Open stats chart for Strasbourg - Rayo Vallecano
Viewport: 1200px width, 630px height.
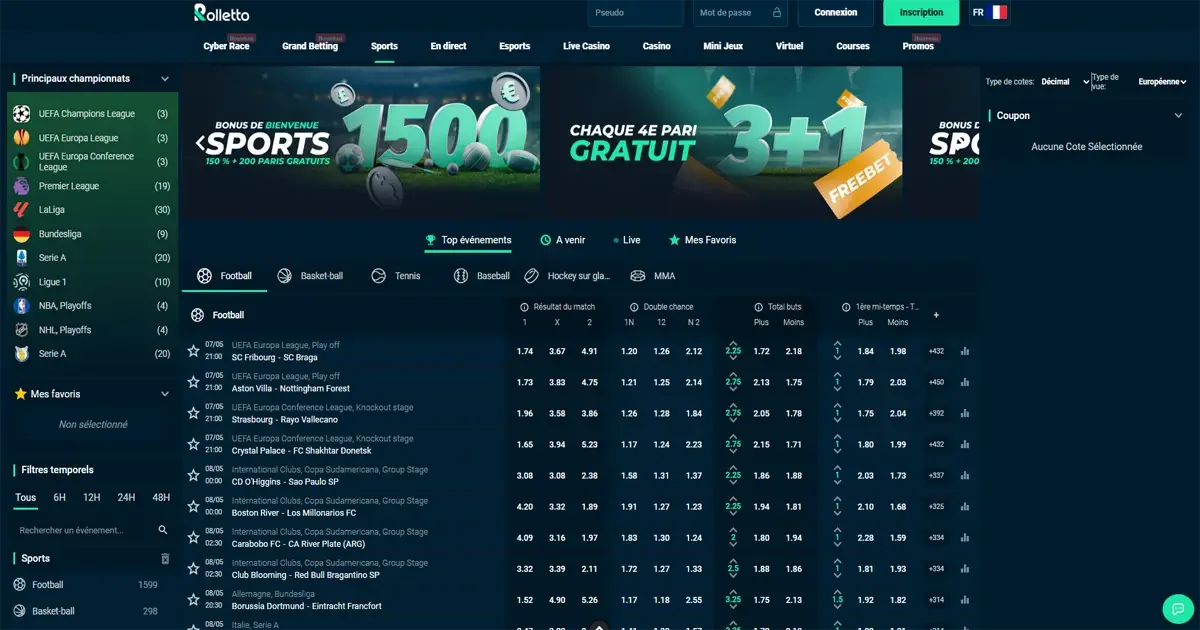(965, 413)
